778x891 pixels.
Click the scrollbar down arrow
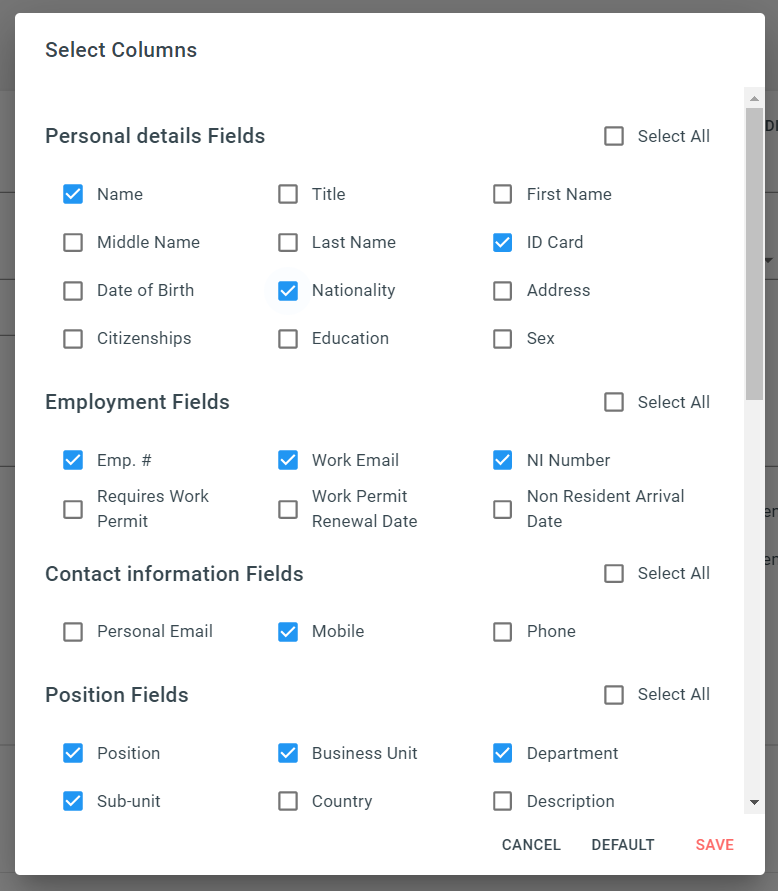pos(754,802)
